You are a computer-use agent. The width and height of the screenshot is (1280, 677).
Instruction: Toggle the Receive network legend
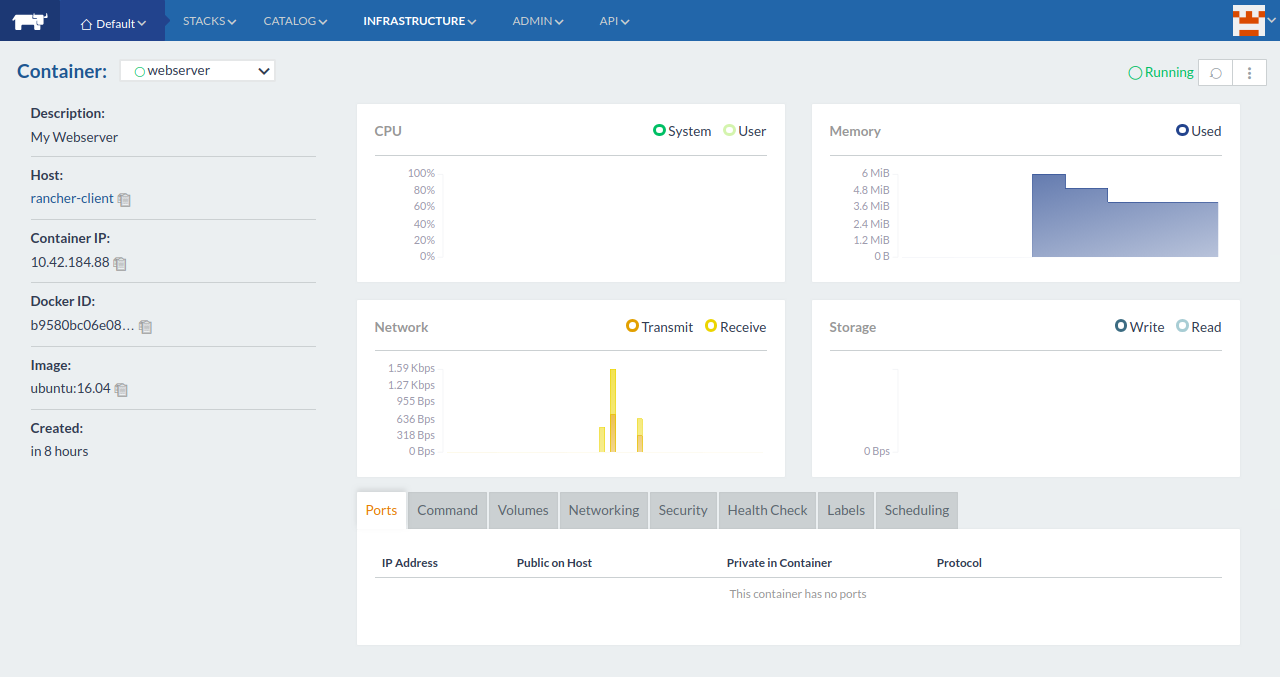pos(736,327)
